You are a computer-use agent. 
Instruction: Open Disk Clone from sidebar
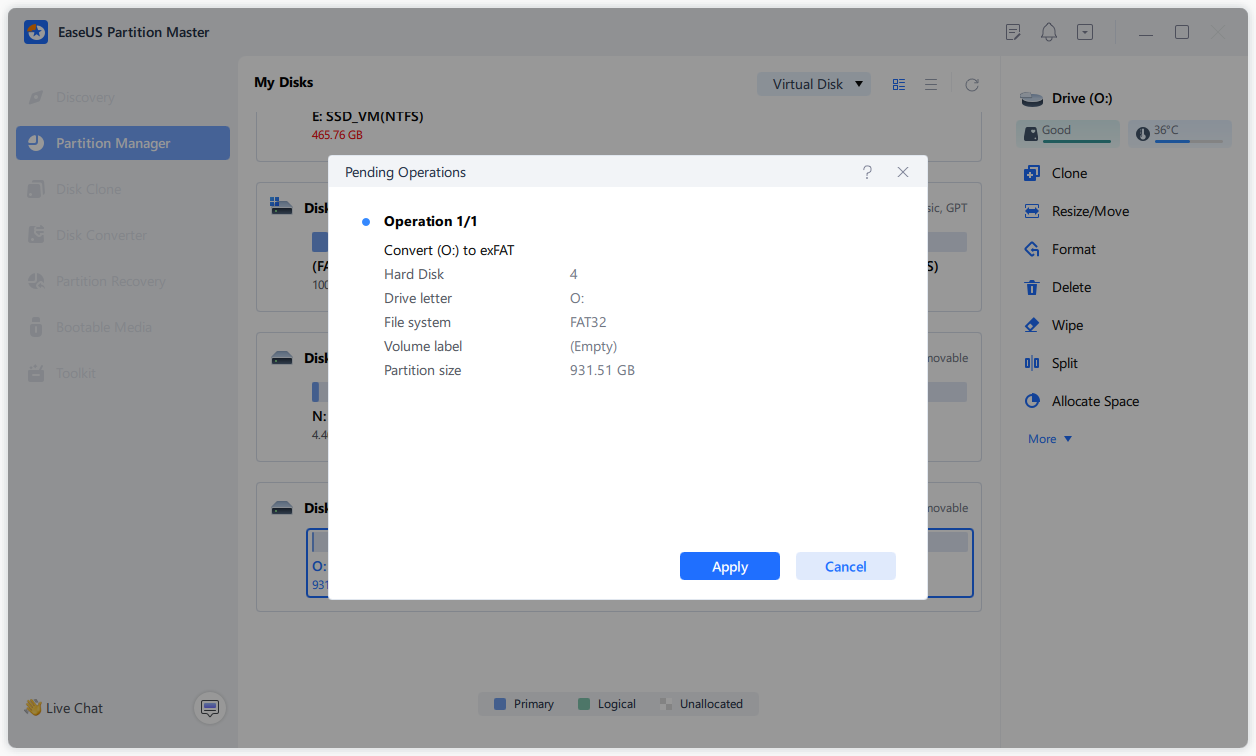click(x=123, y=189)
